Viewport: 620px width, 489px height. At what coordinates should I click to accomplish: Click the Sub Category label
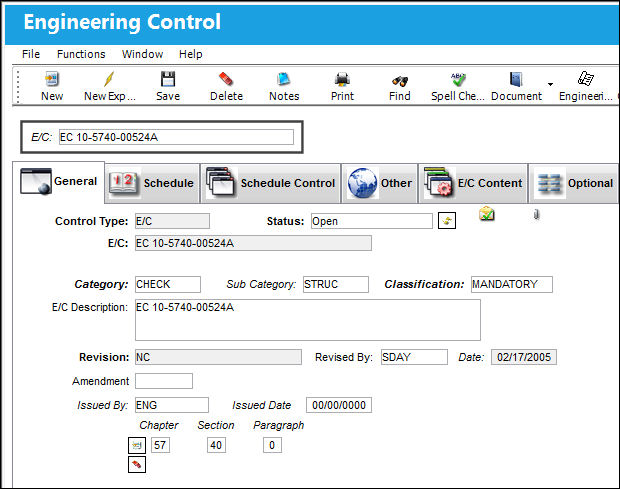(x=261, y=284)
